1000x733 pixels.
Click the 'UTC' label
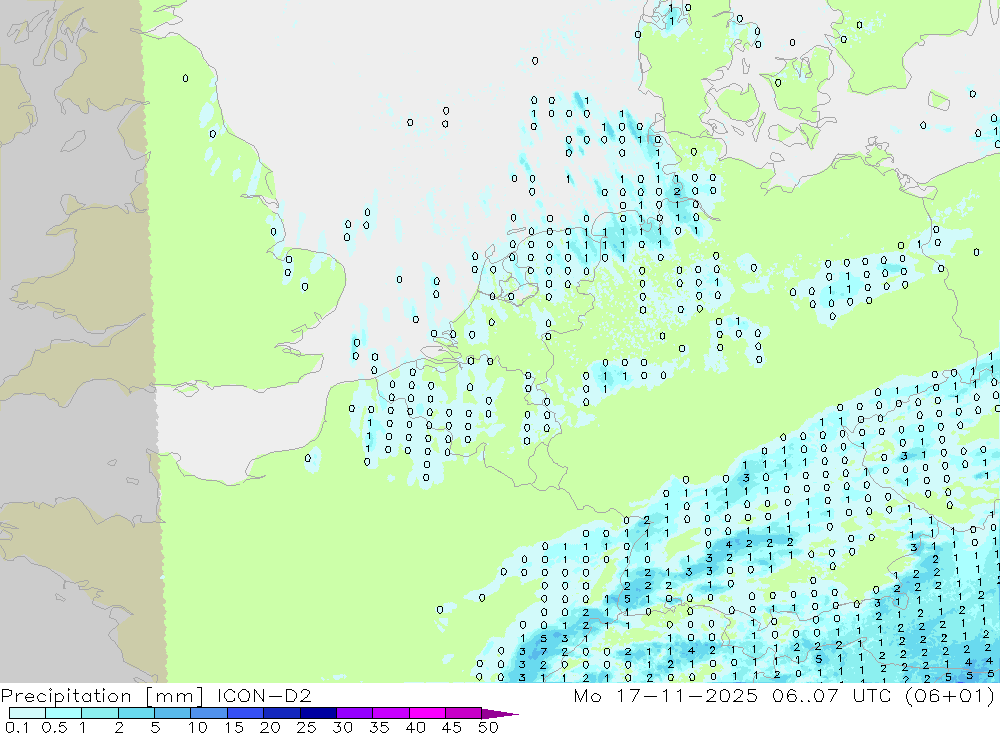[x=872, y=695]
